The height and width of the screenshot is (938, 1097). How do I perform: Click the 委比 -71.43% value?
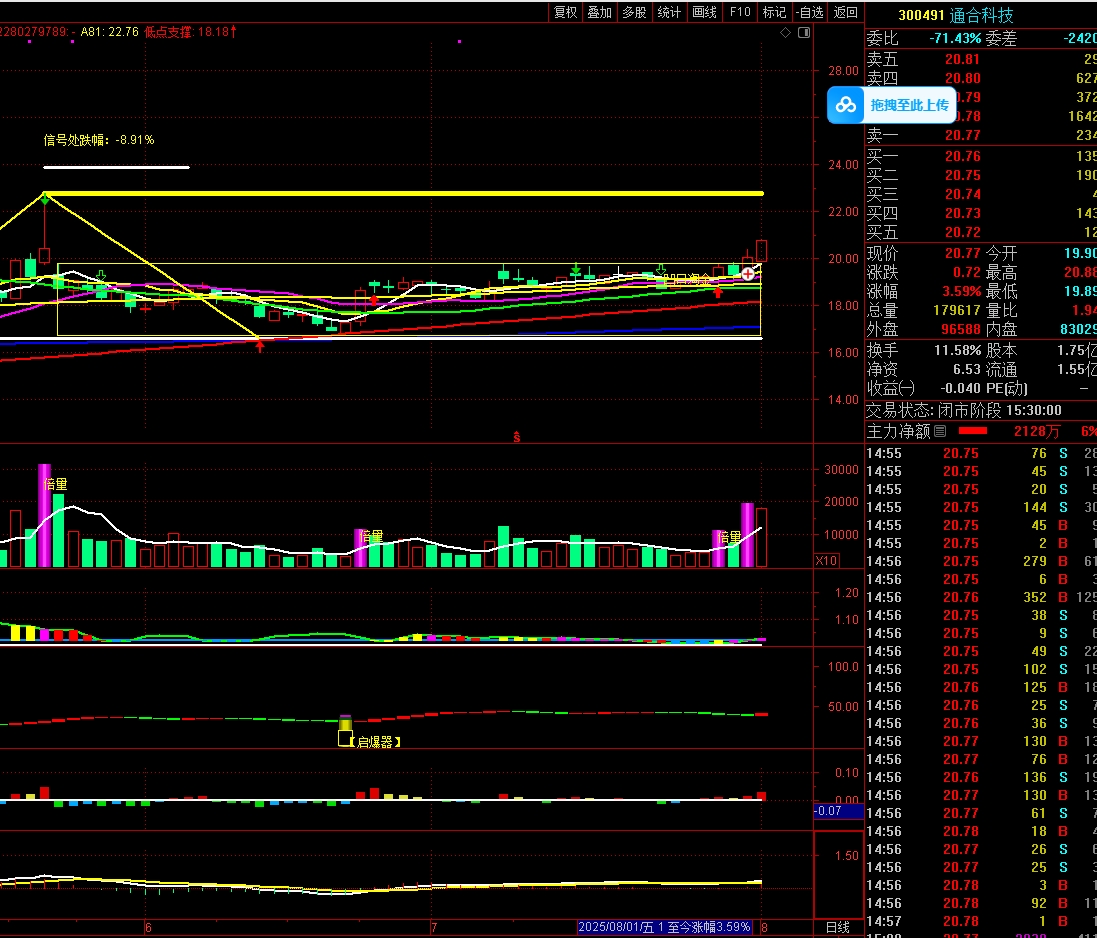[x=955, y=38]
